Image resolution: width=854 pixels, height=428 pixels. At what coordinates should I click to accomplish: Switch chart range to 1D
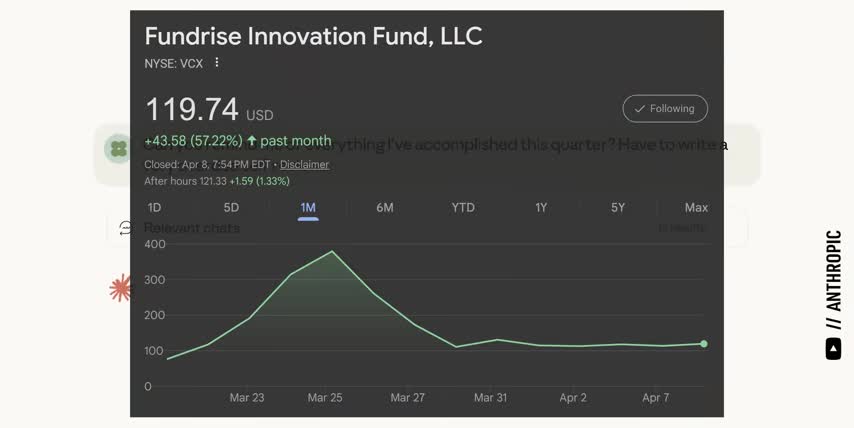click(x=154, y=208)
